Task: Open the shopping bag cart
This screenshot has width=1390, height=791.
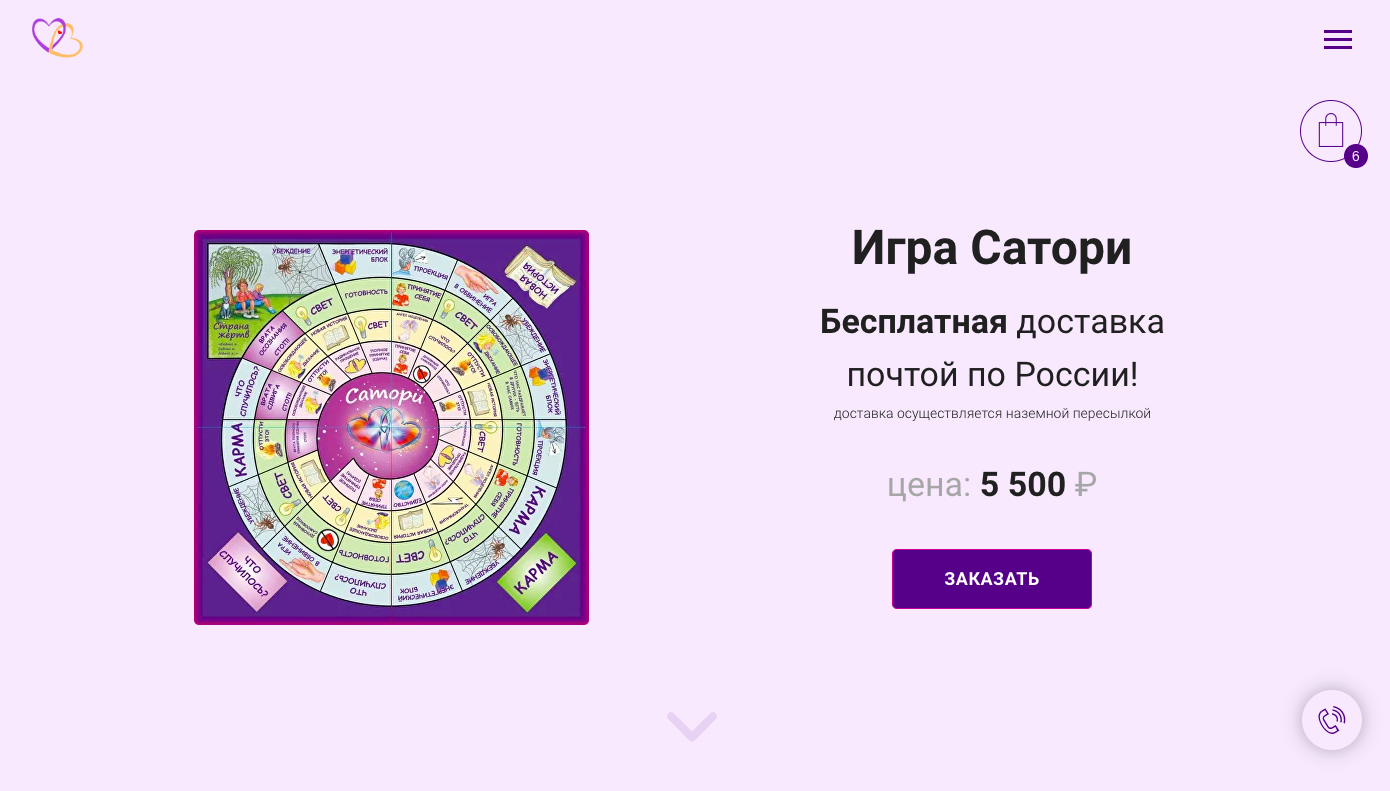Action: click(1331, 130)
